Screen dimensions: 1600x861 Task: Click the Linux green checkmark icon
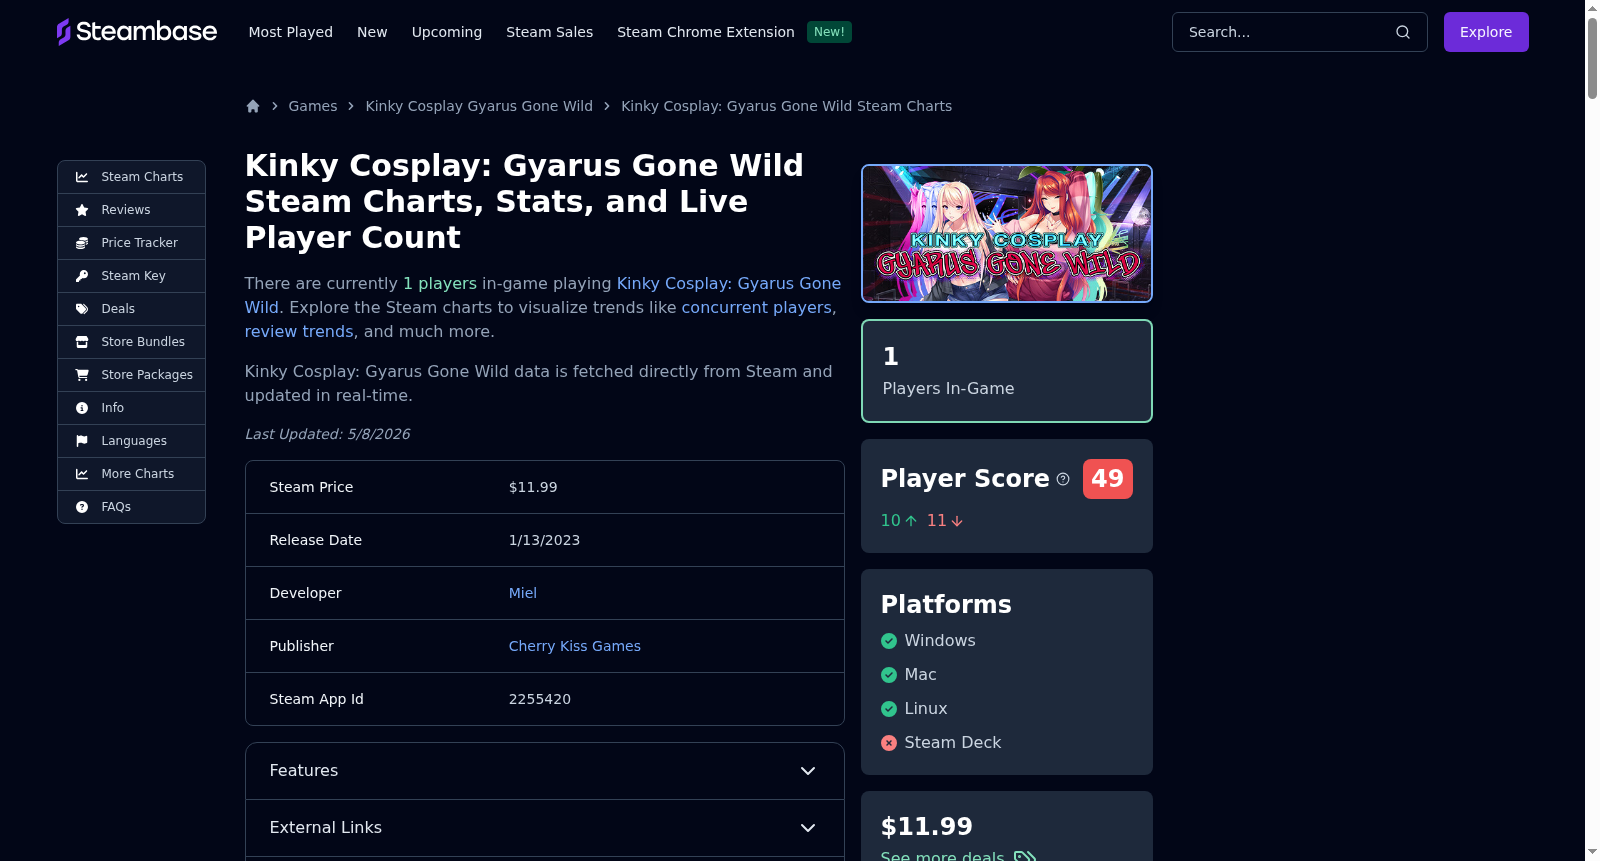coord(889,709)
